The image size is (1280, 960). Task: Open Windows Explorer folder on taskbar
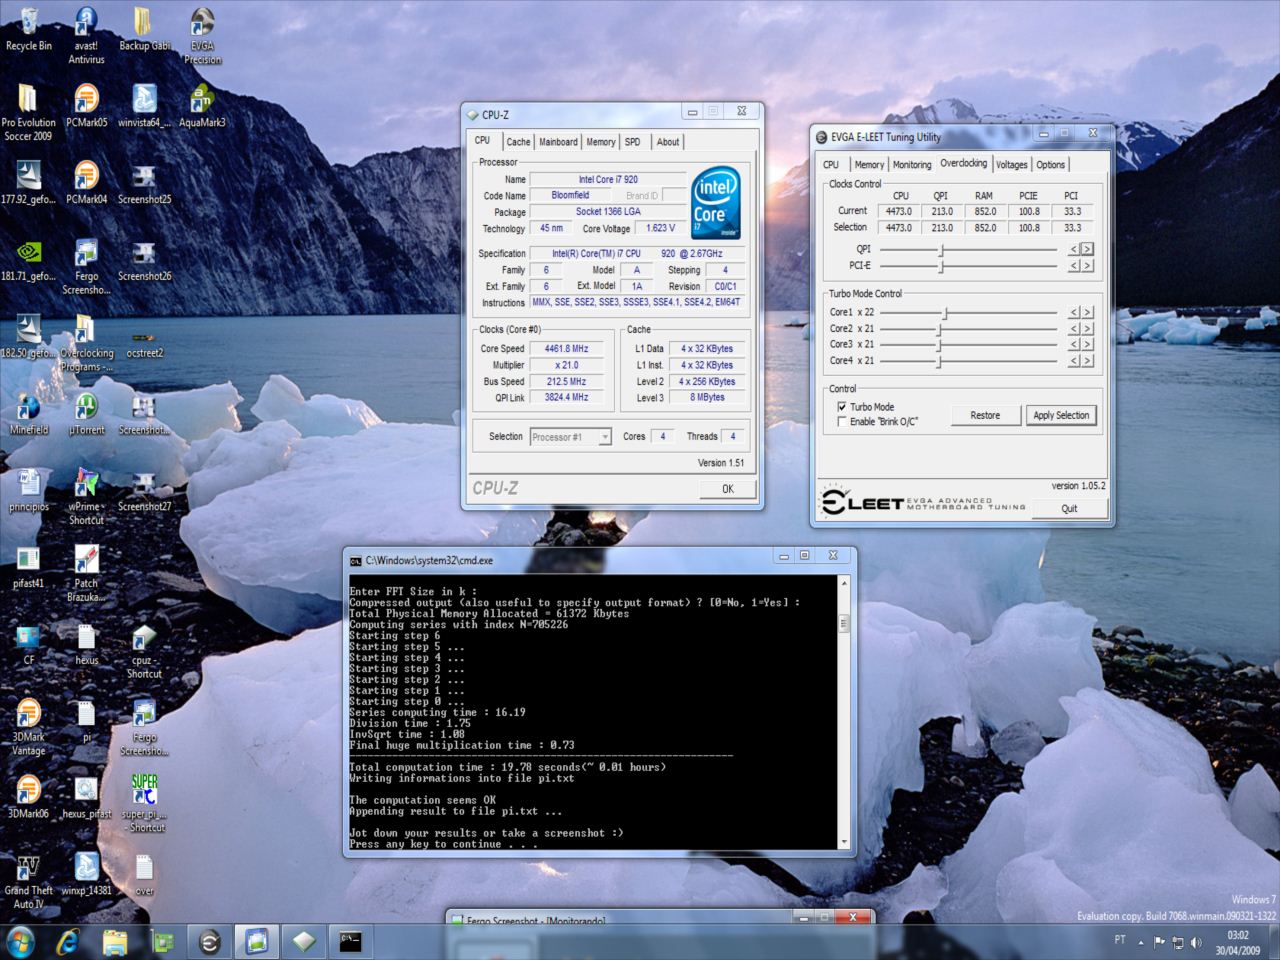click(115, 941)
